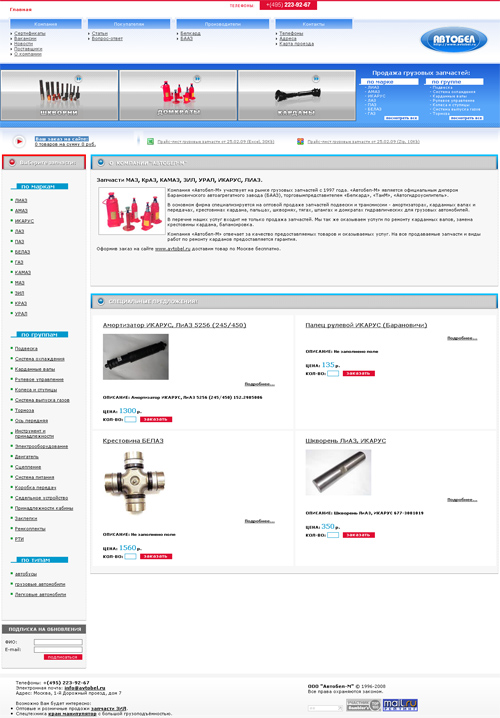Click 'посмотреть все' under 'по марке'

[x=401, y=118]
